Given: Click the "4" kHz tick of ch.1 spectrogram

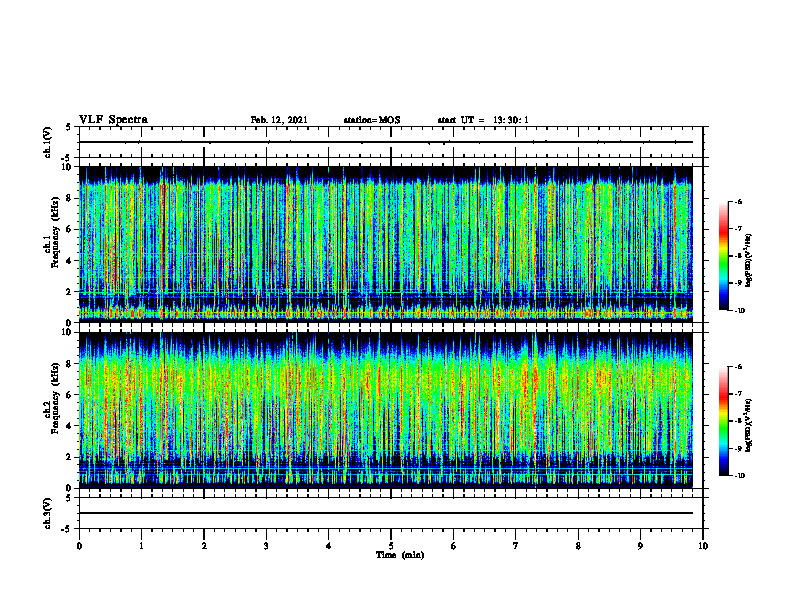Looking at the screenshot, I should [70, 261].
